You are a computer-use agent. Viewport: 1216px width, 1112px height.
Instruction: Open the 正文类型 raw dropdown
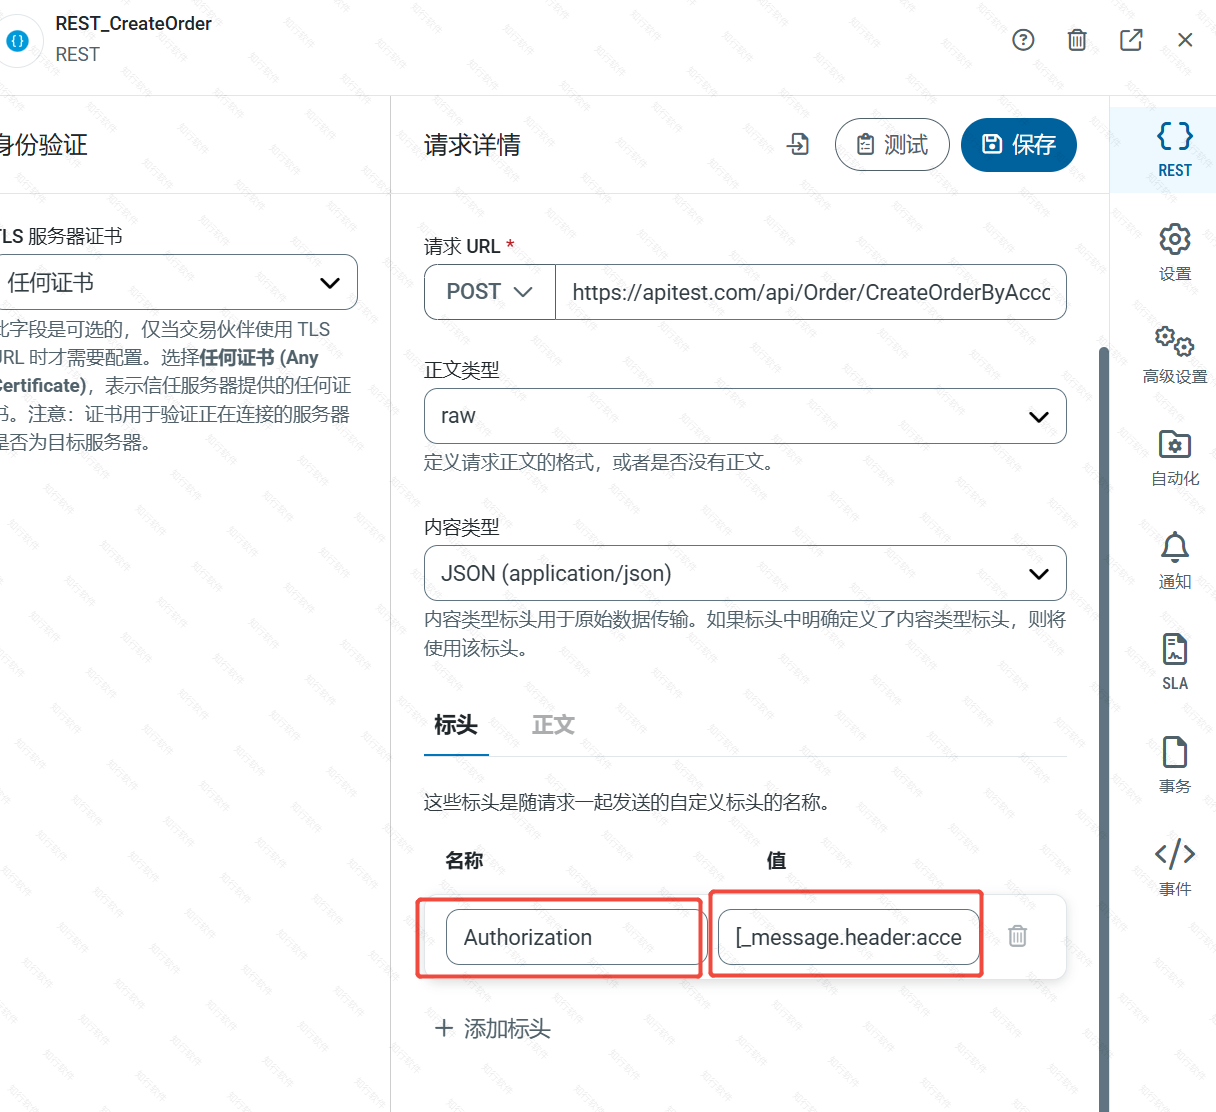745,416
